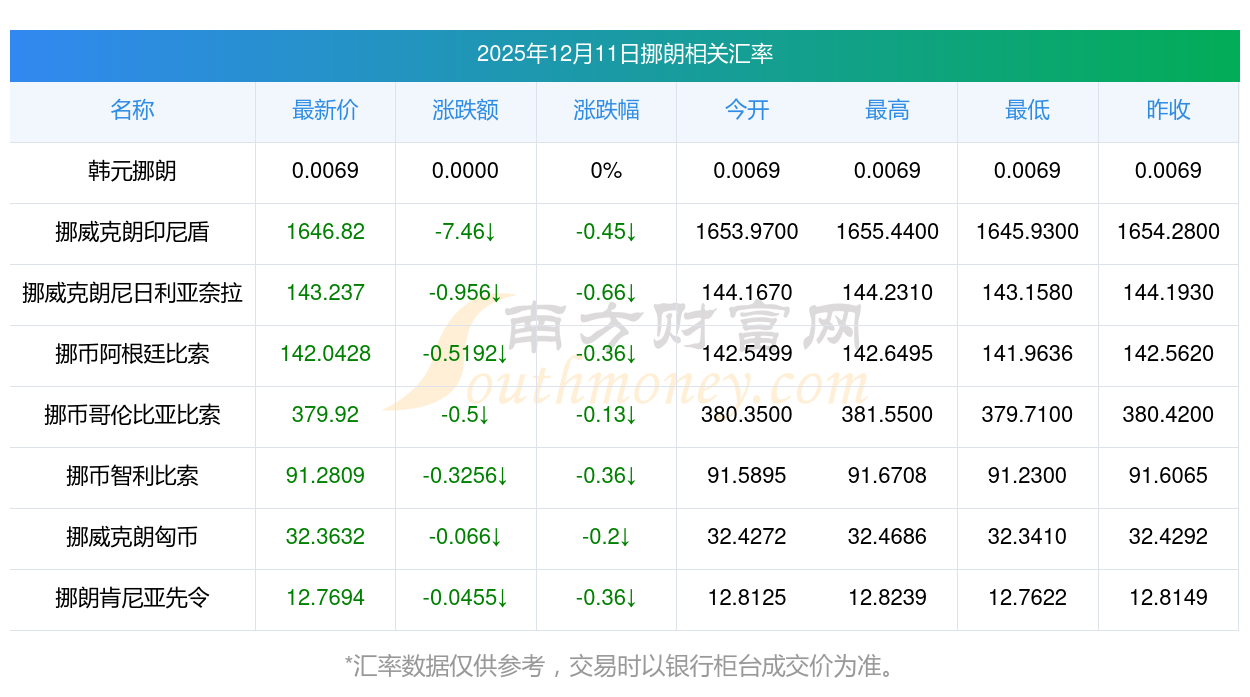Click the 最低 column header
Viewport: 1250px width, 697px height.
[1027, 110]
